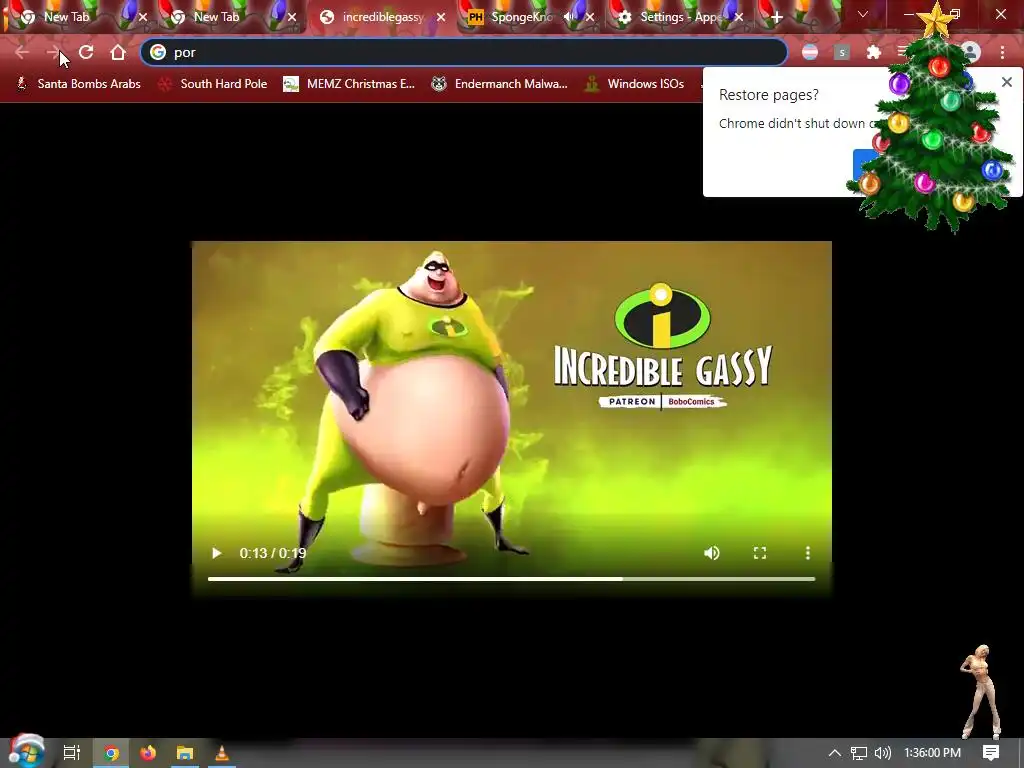The height and width of the screenshot is (768, 1024).
Task: Open Santa Bombs Arabs bookmark
Action: point(79,84)
